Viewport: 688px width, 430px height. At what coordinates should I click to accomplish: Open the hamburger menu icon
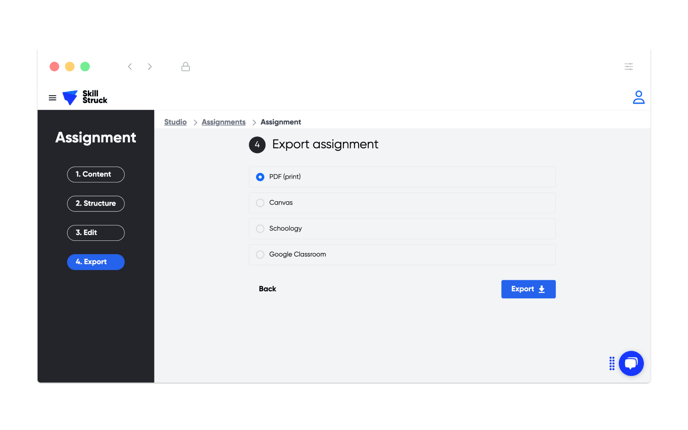(52, 97)
